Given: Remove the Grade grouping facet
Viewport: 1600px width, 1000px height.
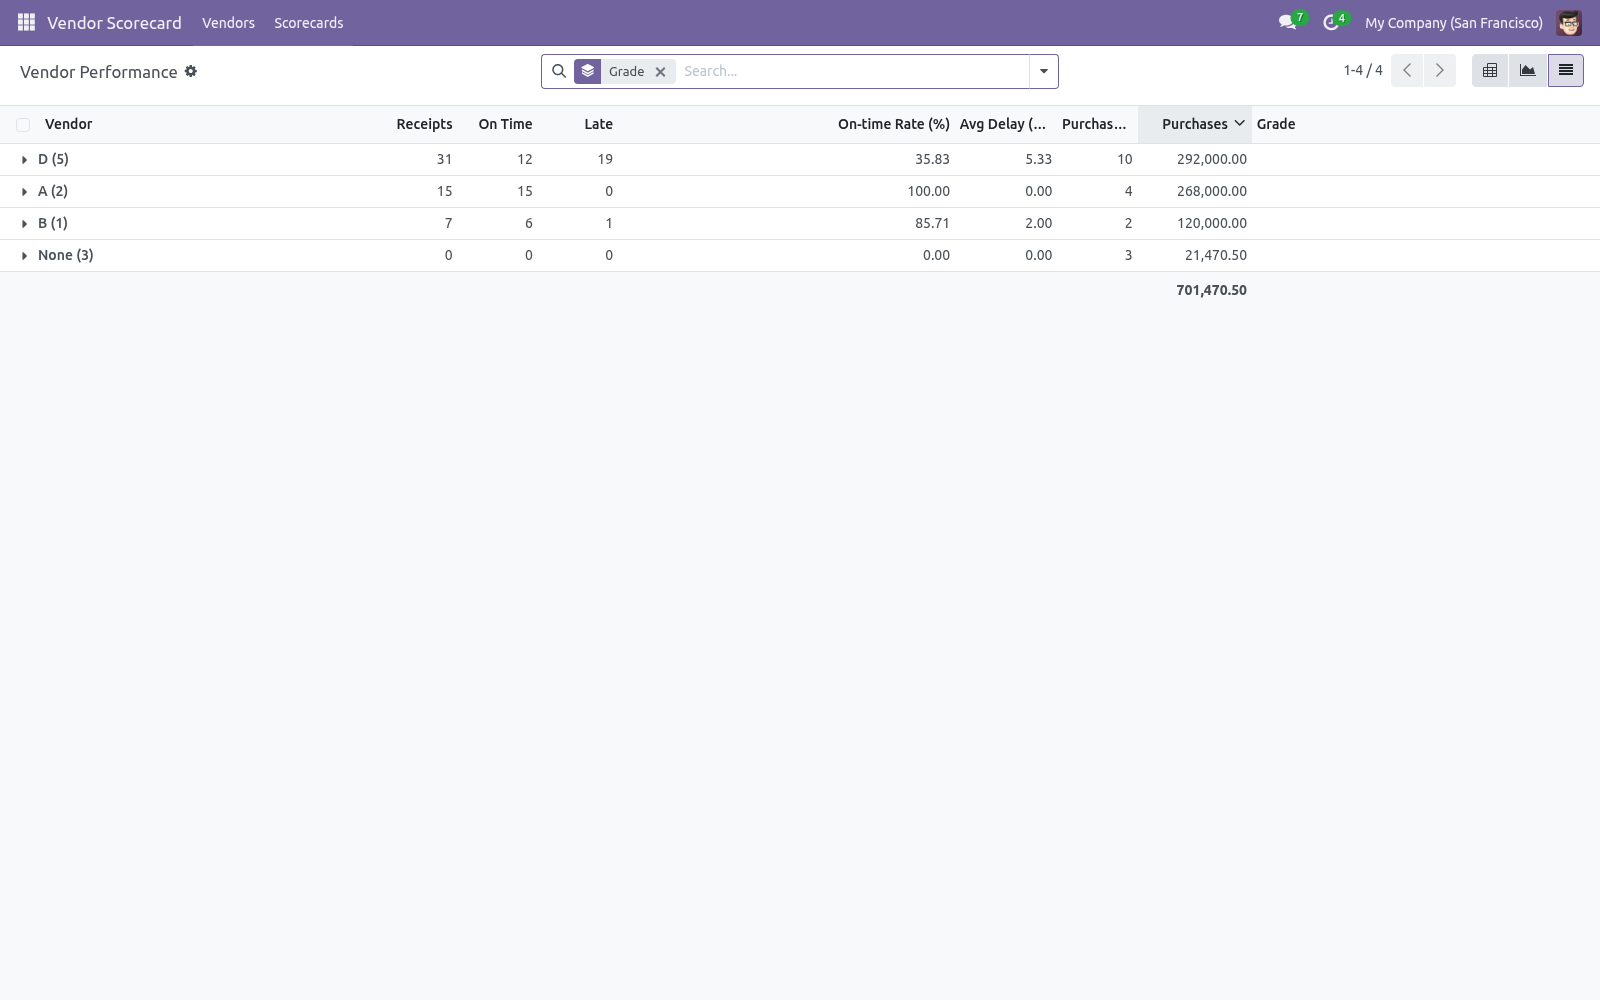Looking at the screenshot, I should click(x=660, y=72).
